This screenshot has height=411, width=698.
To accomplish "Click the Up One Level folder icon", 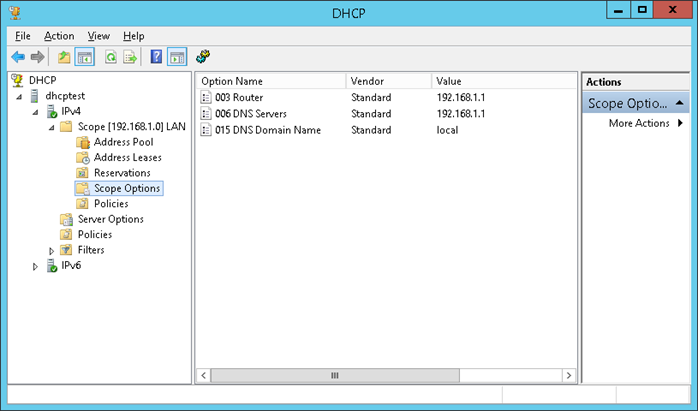I will pos(64,57).
